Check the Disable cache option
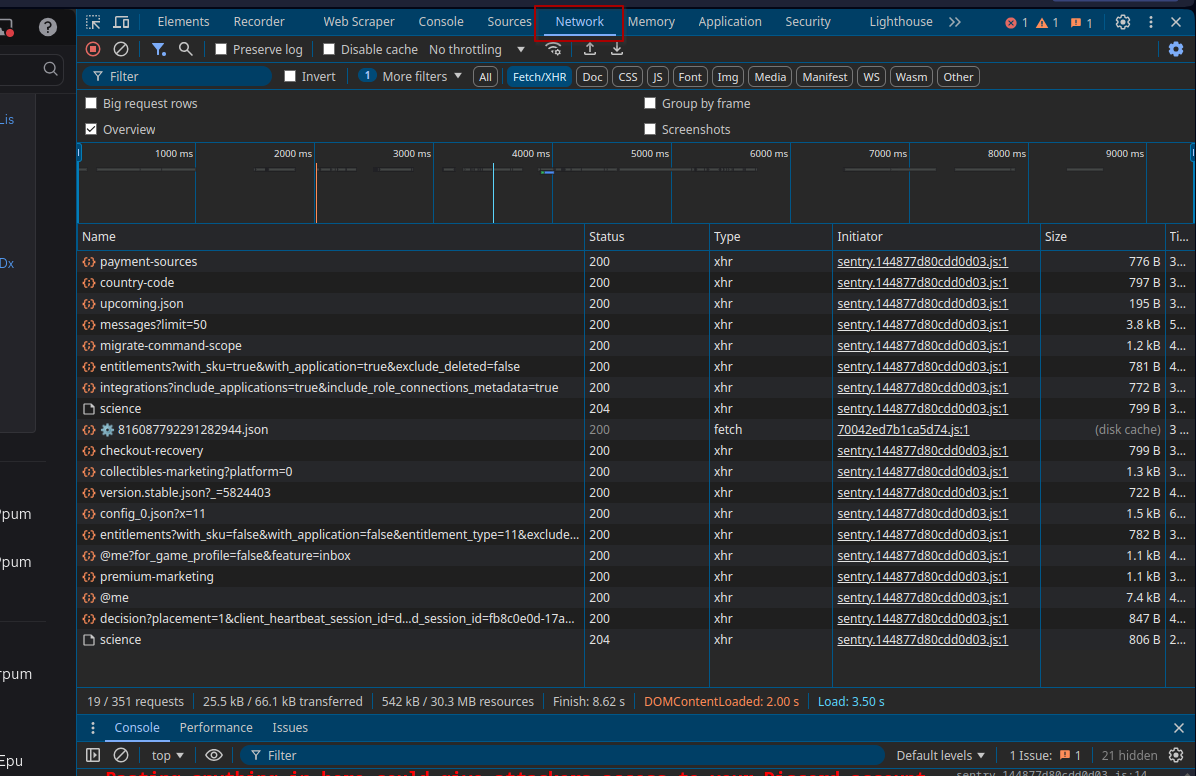This screenshot has height=776, width=1196. (329, 50)
